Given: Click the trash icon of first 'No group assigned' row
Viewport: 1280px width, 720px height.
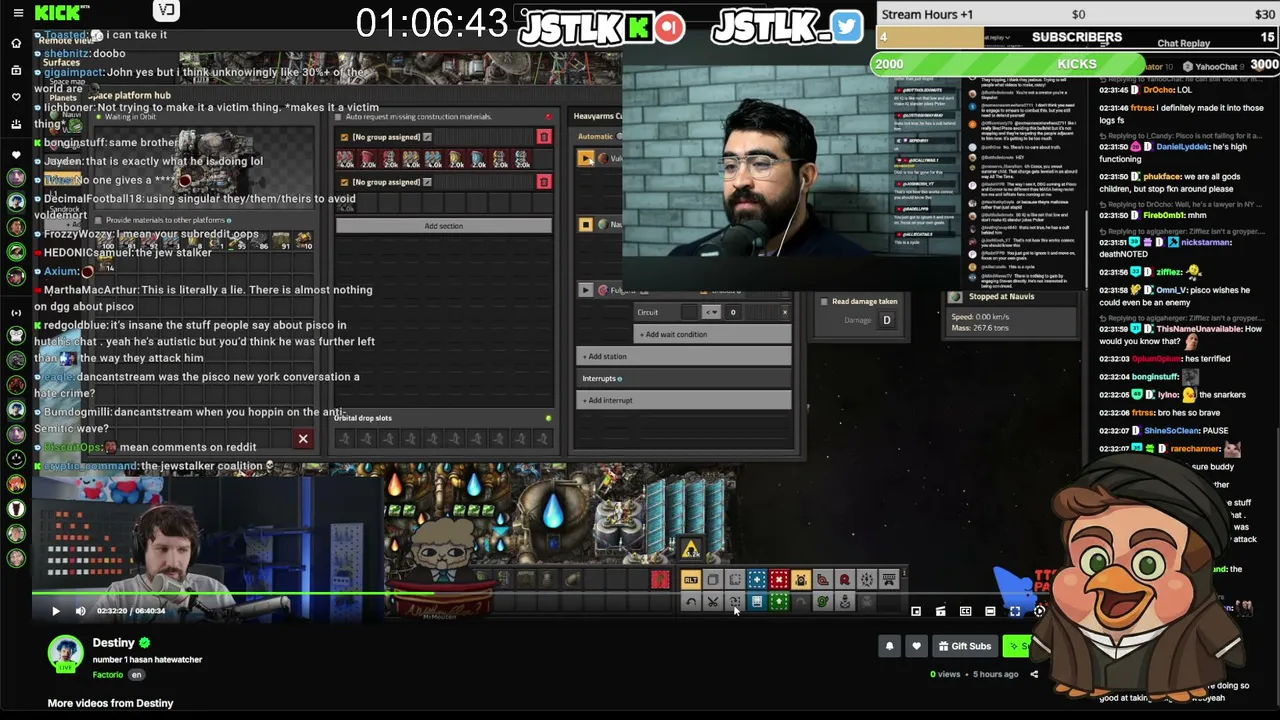Looking at the screenshot, I should 544,137.
